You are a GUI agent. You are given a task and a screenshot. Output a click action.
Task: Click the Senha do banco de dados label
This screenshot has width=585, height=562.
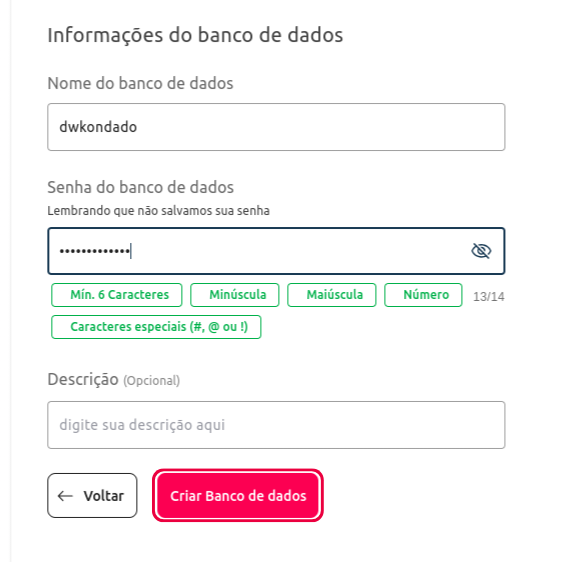click(141, 187)
